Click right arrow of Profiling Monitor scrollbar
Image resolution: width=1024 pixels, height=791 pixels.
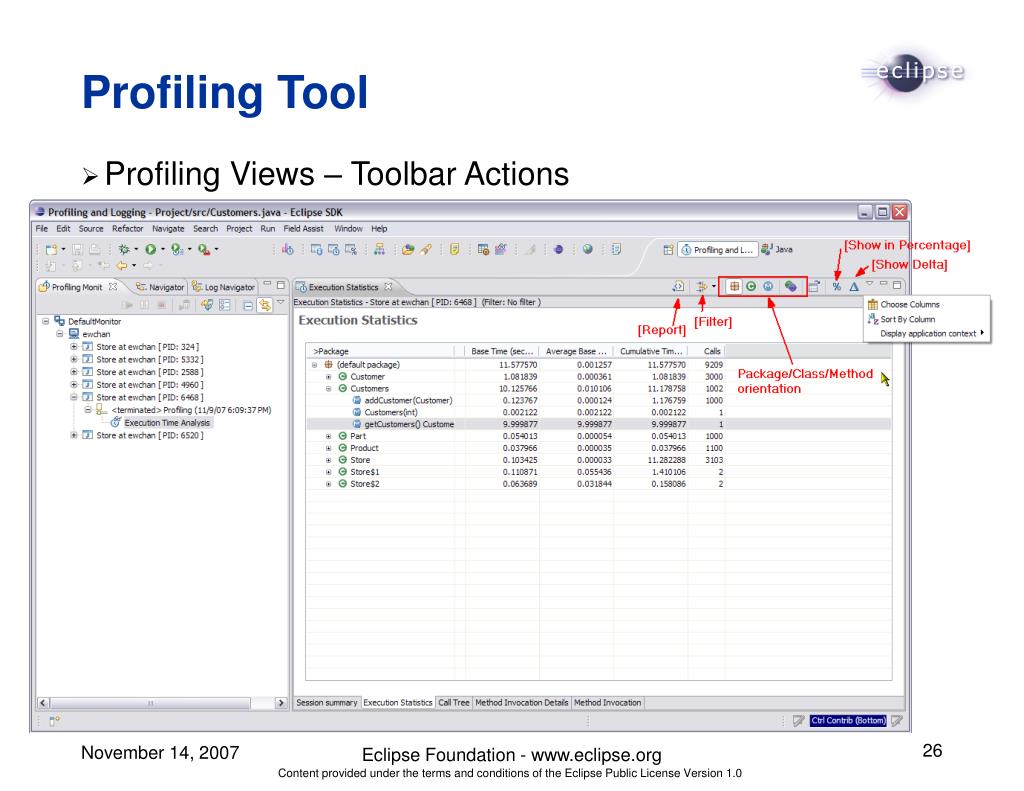(281, 703)
